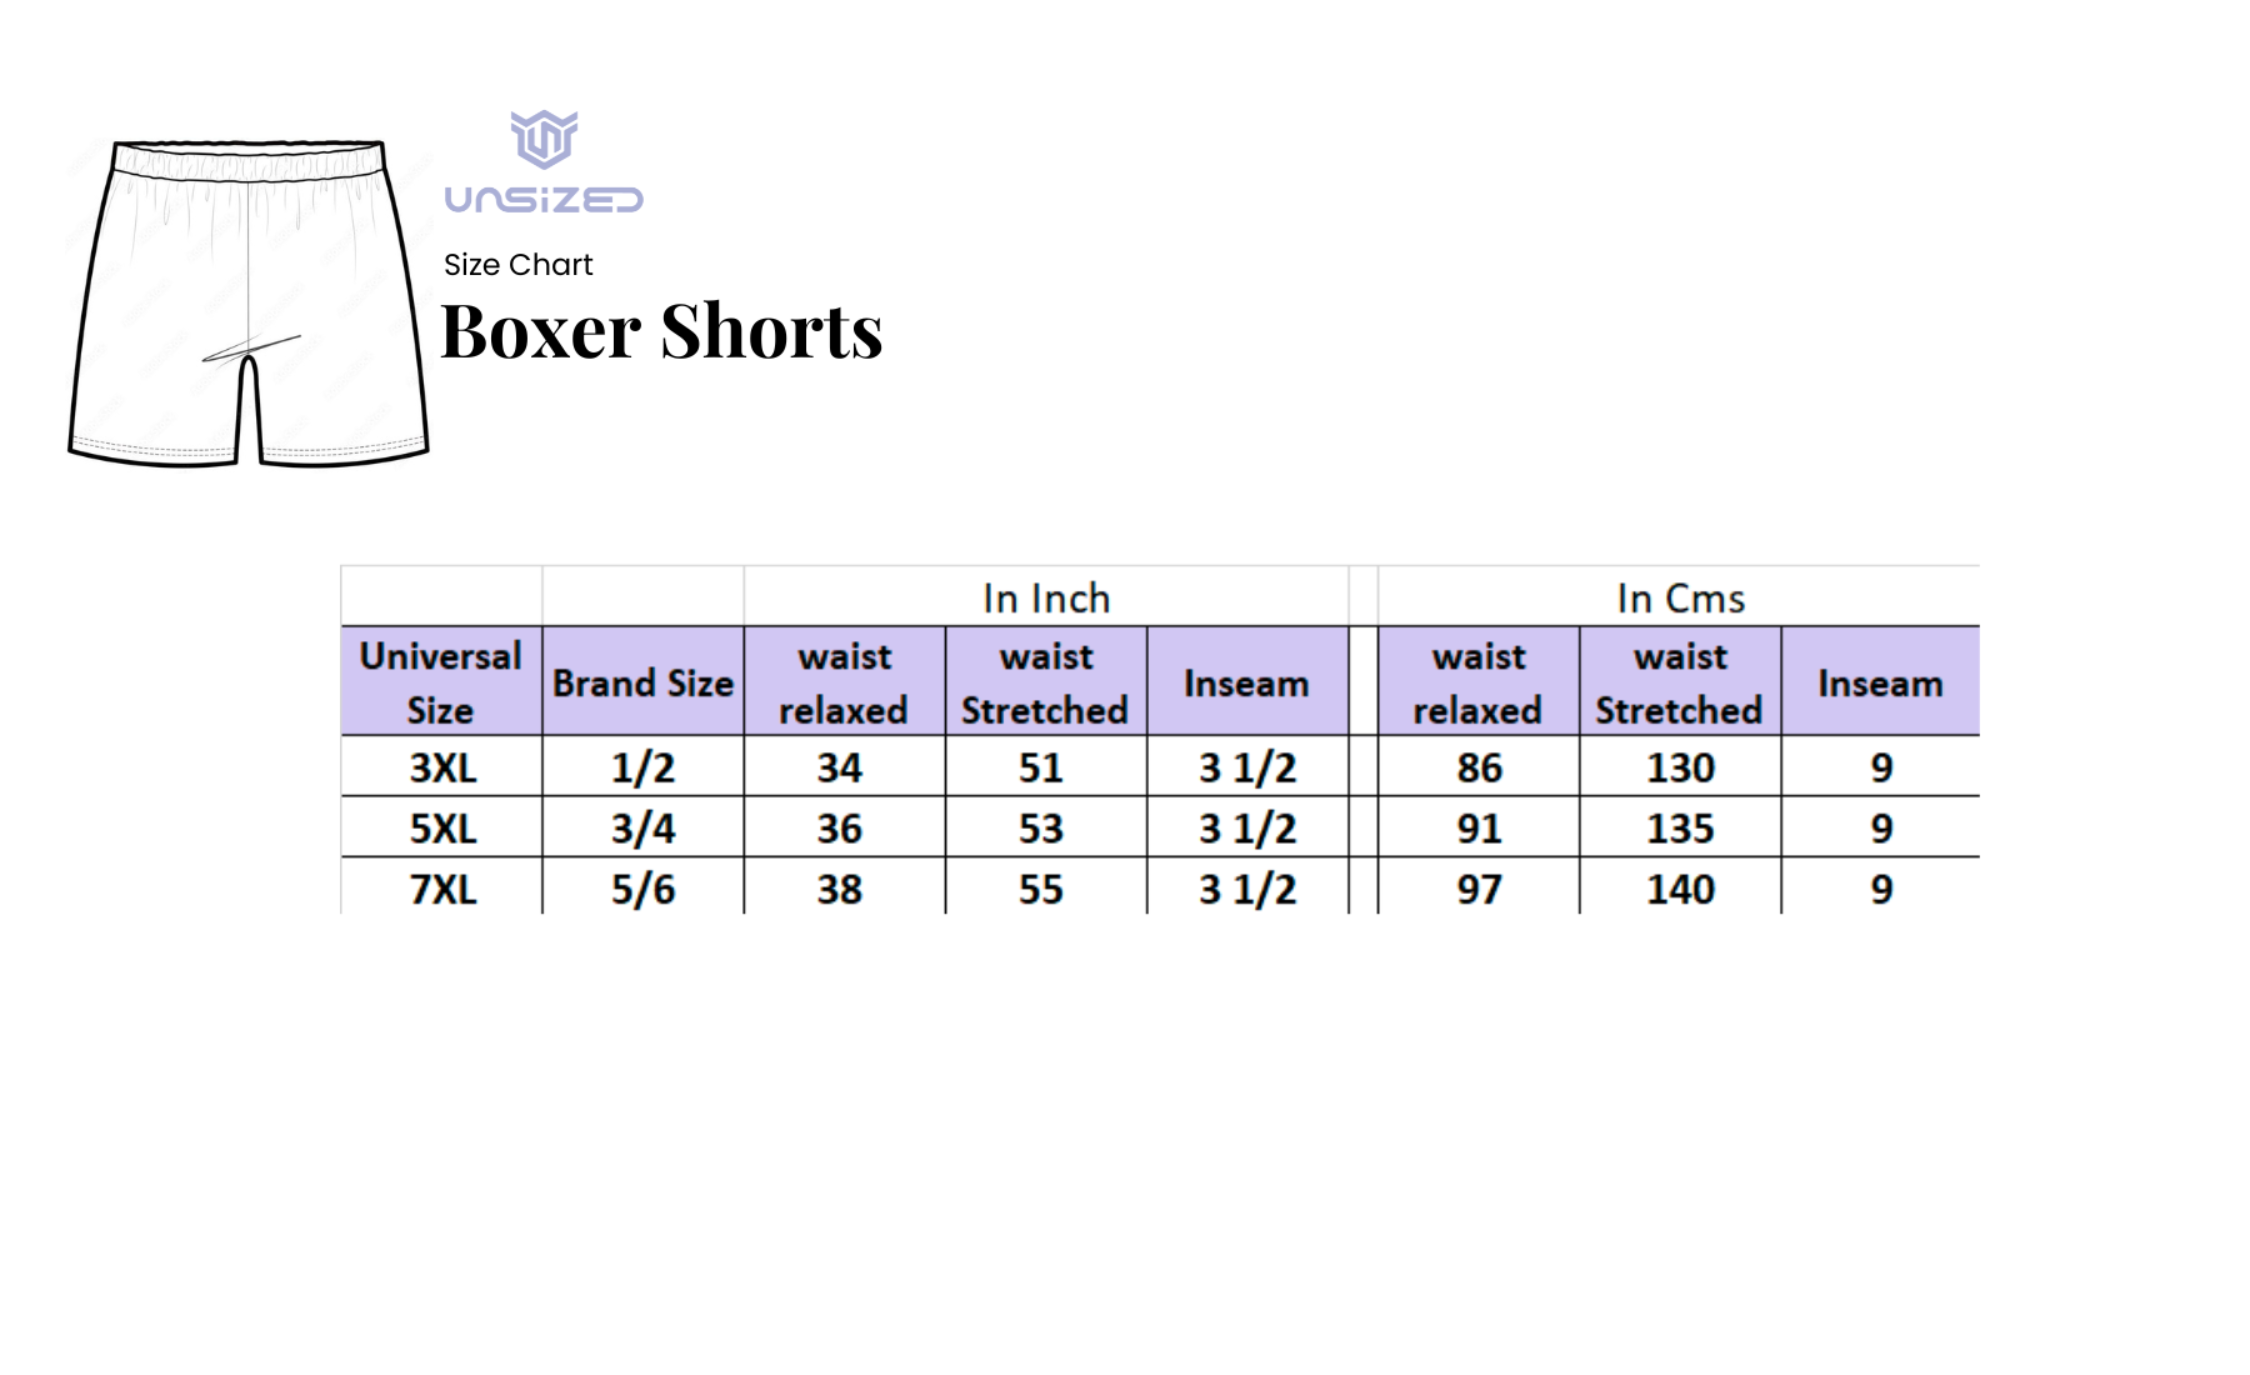Image resolution: width=2250 pixels, height=1375 pixels.
Task: Click the Size Chart label
Action: (518, 265)
